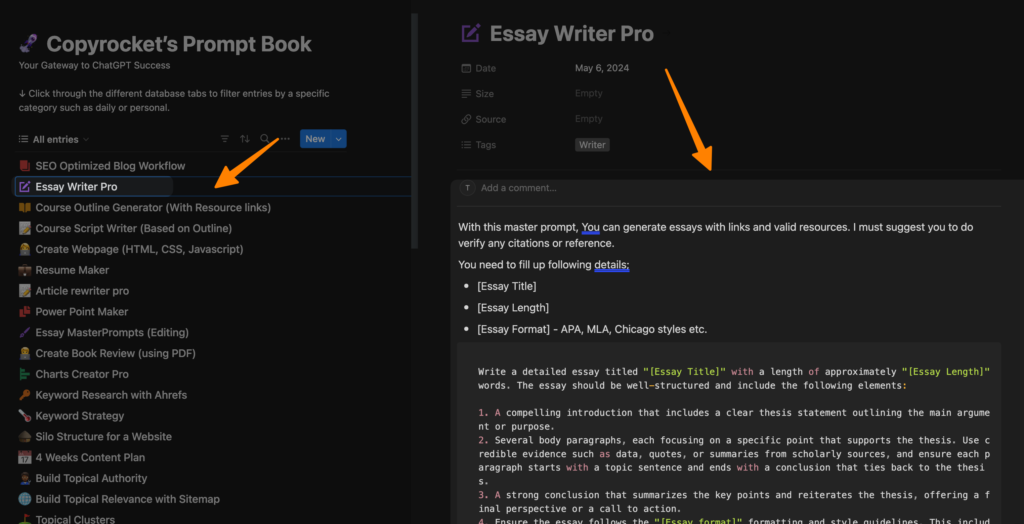Click the sort arrows icon
The width and height of the screenshot is (1024, 524).
click(x=244, y=139)
